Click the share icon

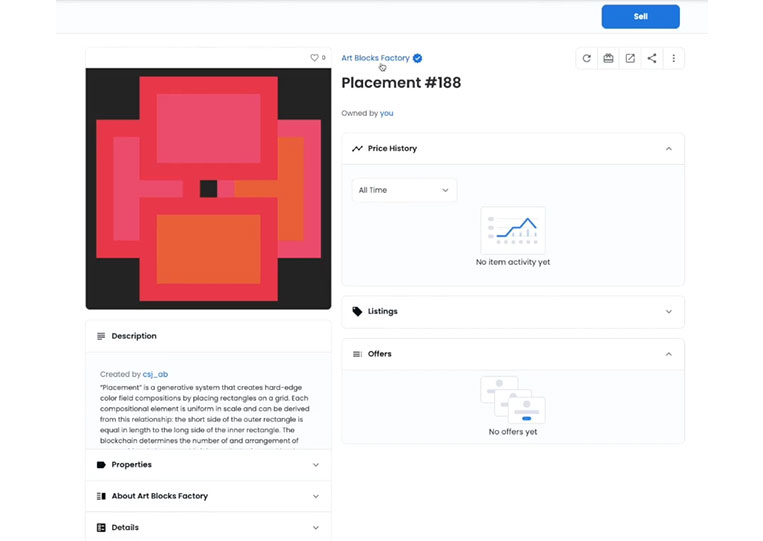tap(652, 58)
